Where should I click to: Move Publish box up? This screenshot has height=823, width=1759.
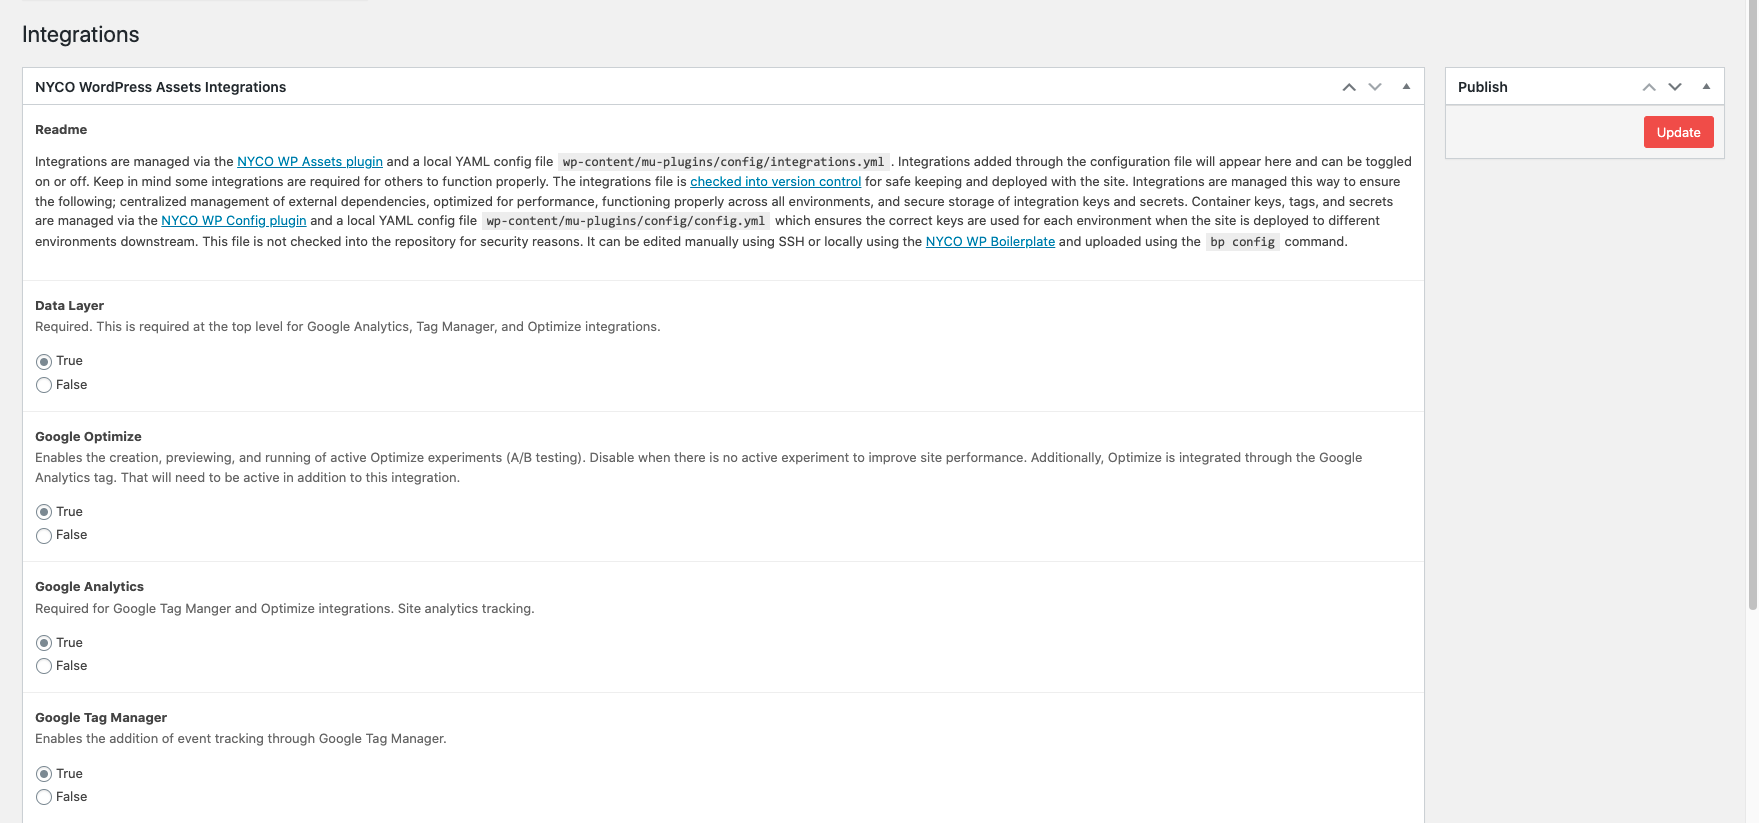coord(1649,87)
